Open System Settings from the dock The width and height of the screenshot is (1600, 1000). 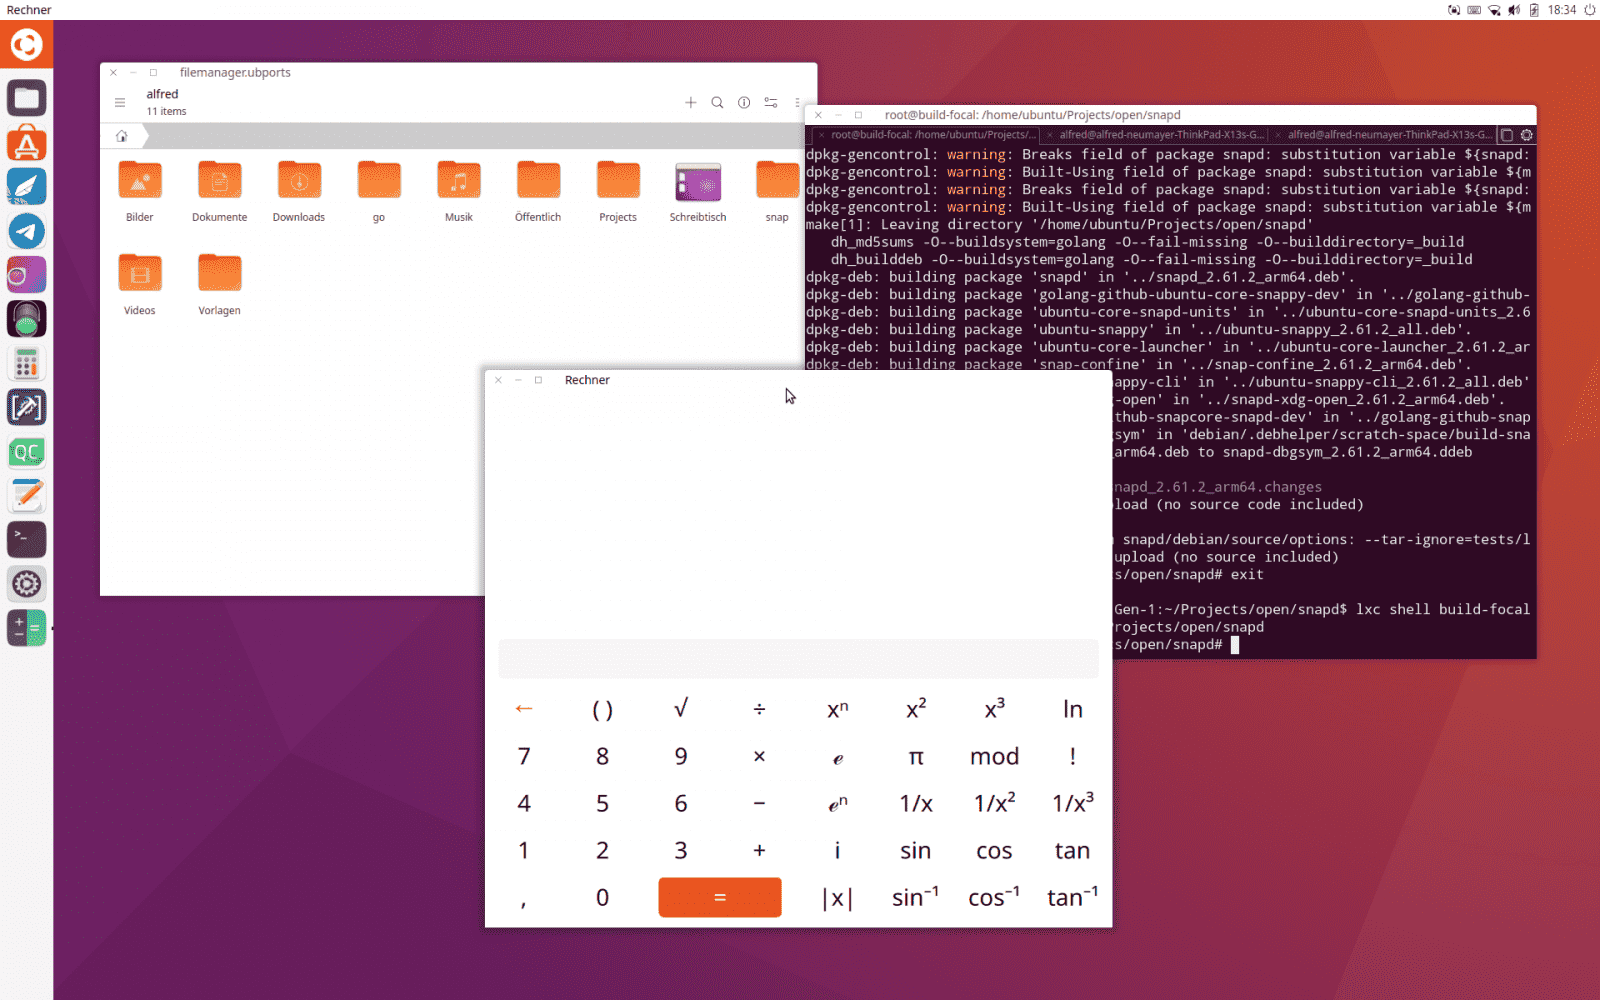pos(26,583)
